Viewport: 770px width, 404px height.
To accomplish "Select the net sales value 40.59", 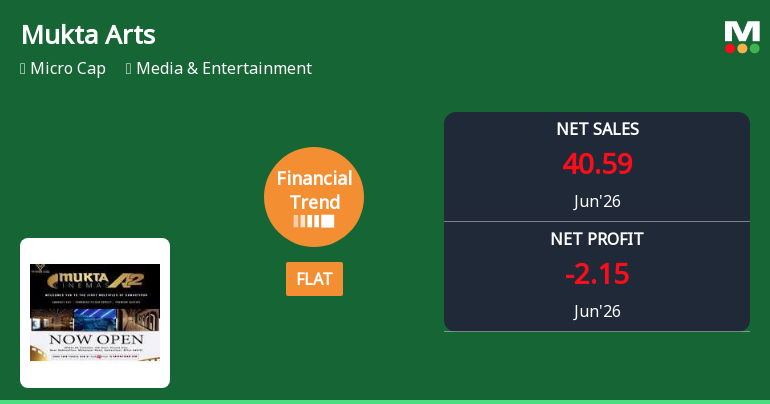I will pyautogui.click(x=597, y=163).
